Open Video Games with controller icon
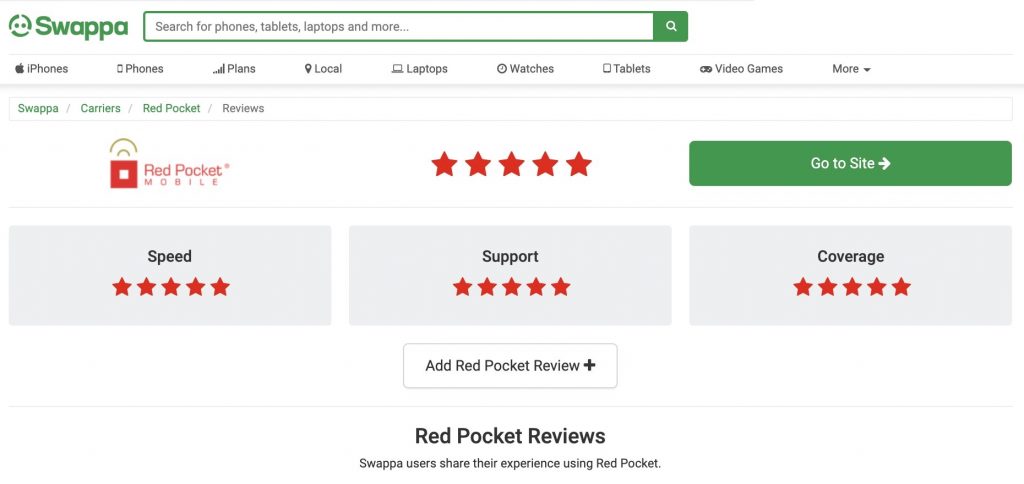Screen dimensions: 1024x484 point(741,69)
